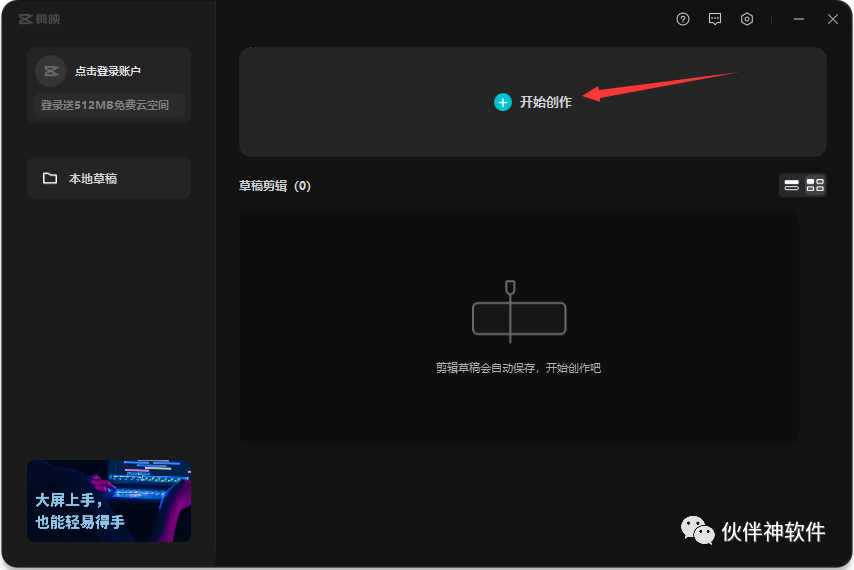Click the teal plus icon beside 开始创作

[503, 102]
